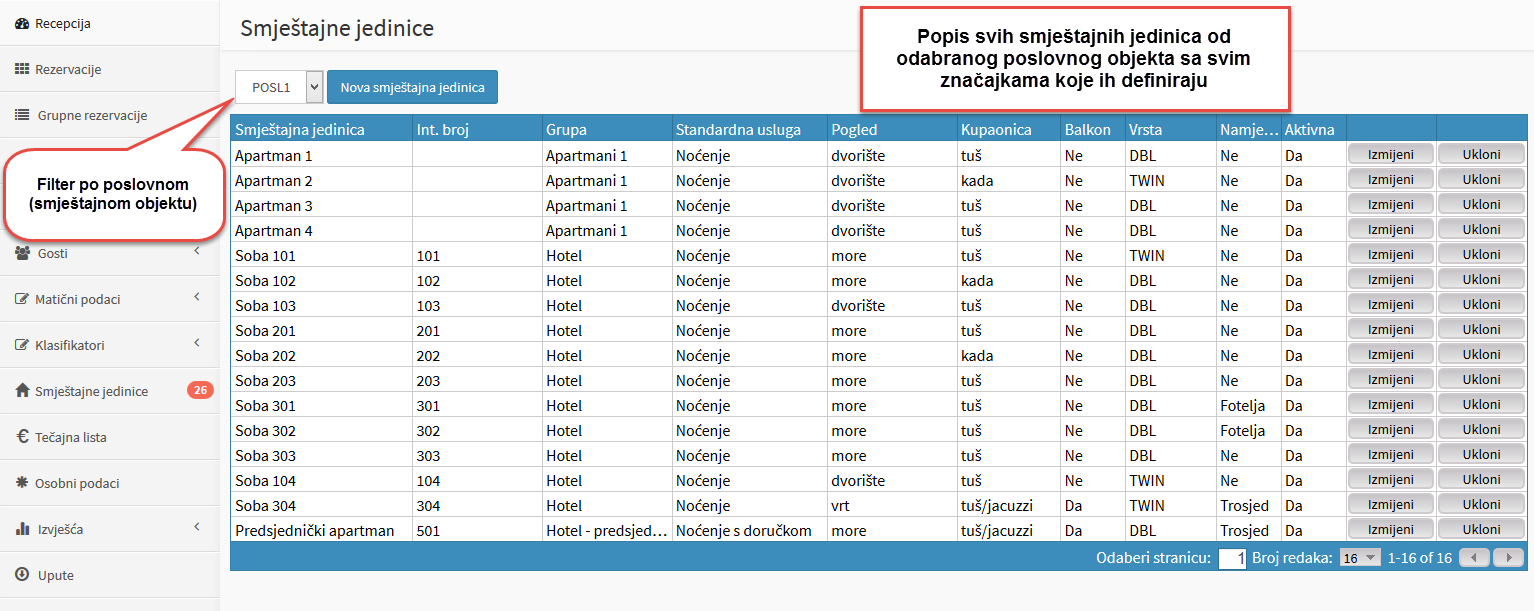Sort by Smještajna jedinica column header
The height and width of the screenshot is (611, 1534).
tap(322, 129)
